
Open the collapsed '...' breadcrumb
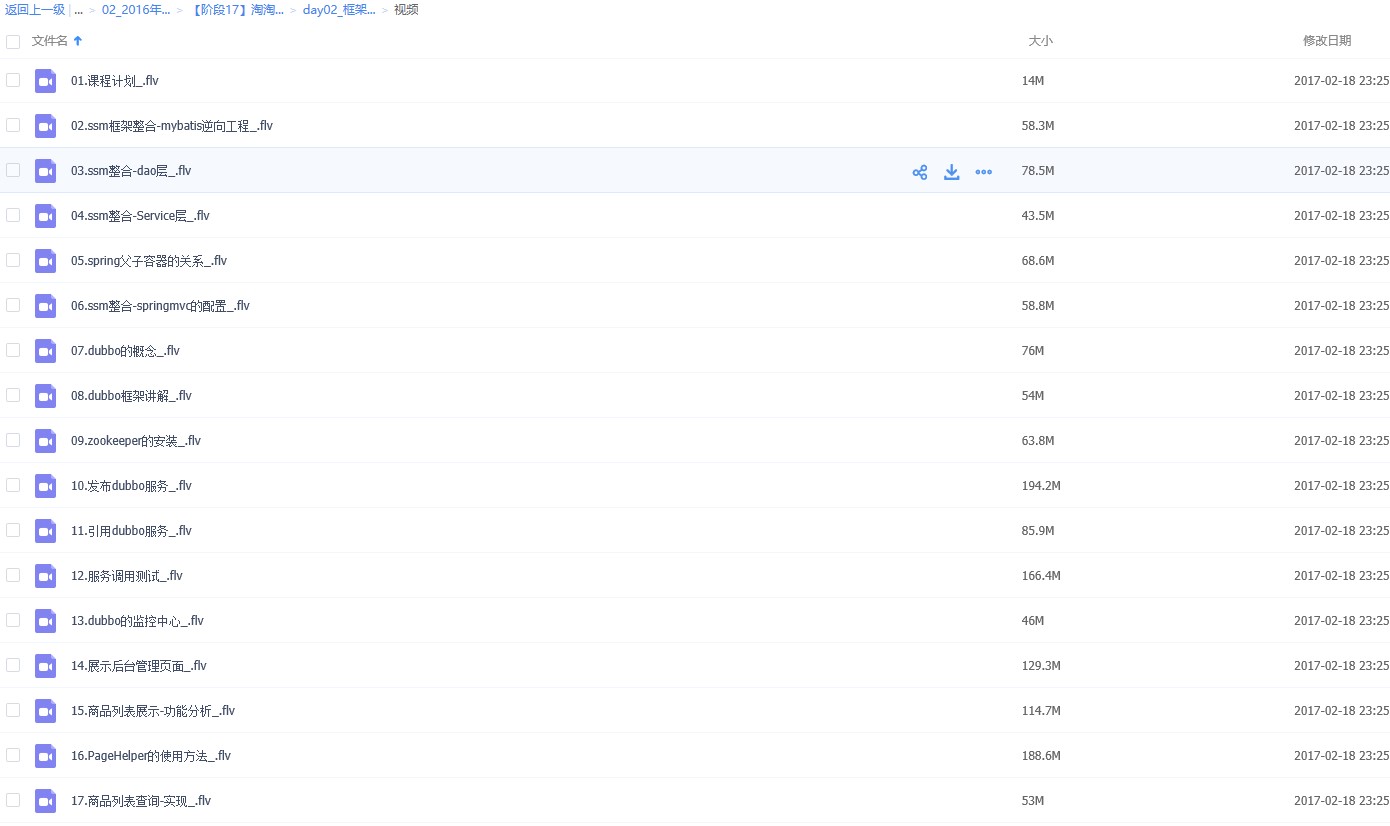point(78,10)
